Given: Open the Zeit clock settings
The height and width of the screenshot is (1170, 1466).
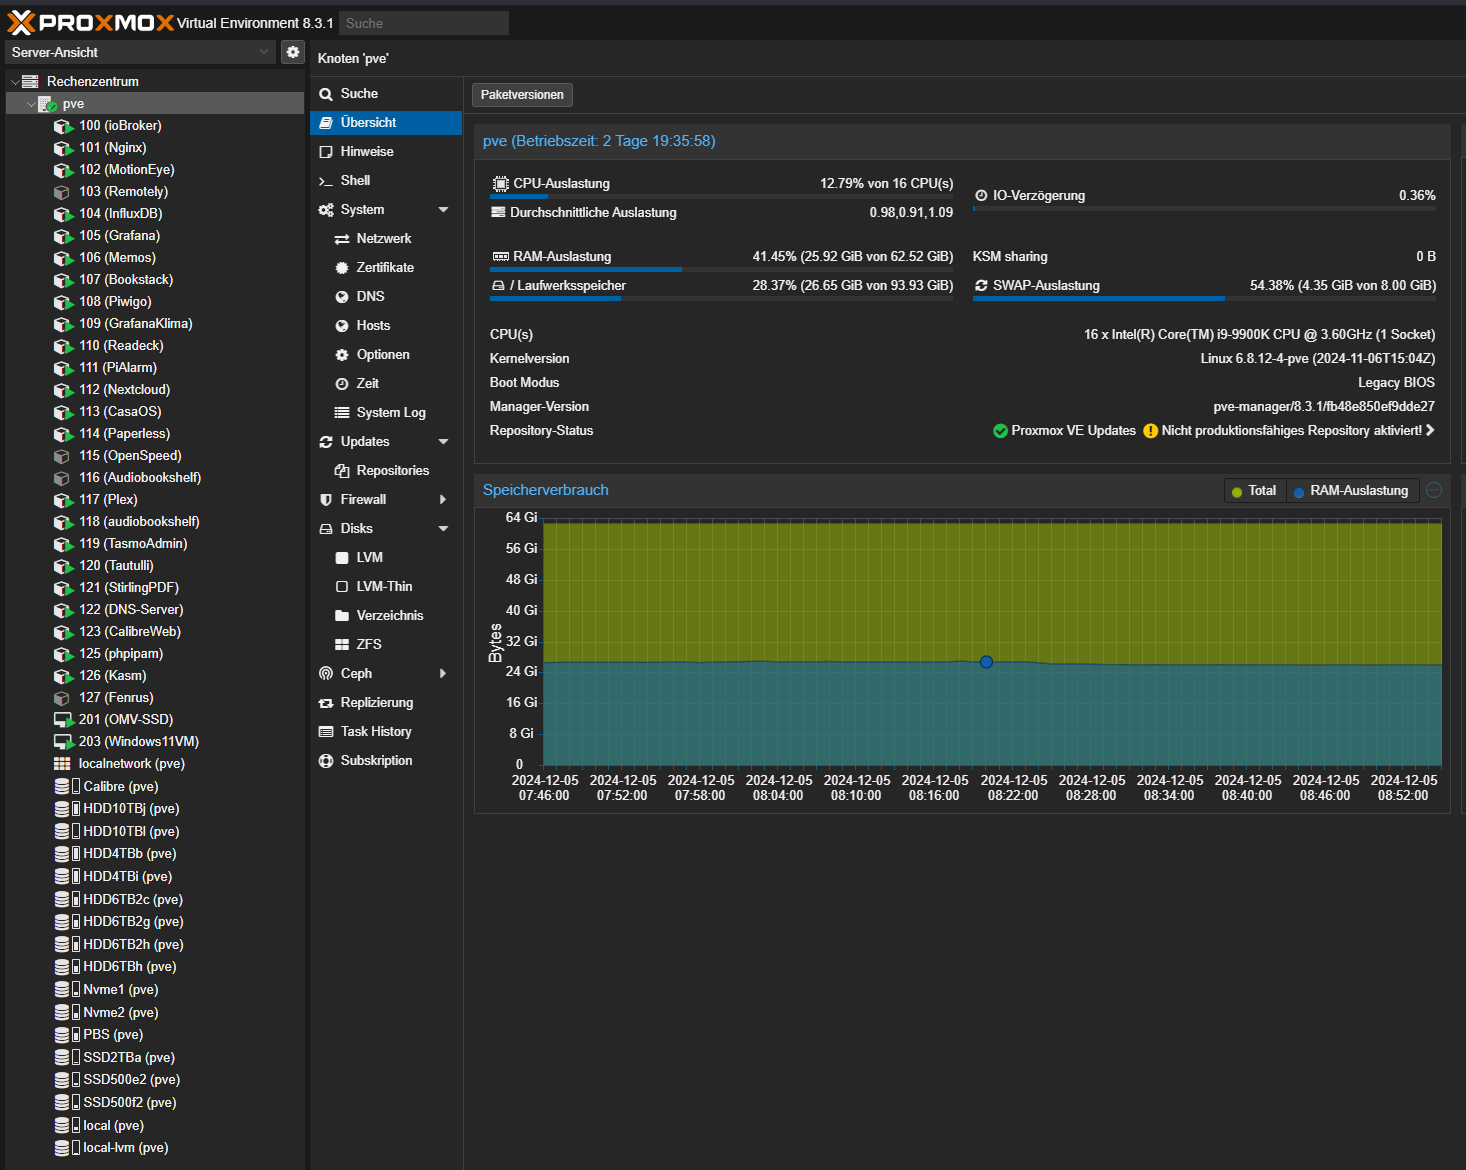Looking at the screenshot, I should click(x=386, y=383).
